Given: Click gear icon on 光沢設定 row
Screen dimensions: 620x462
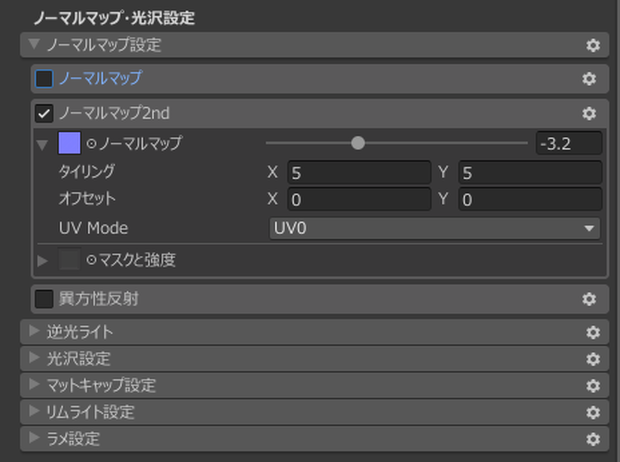Looking at the screenshot, I should coord(593,359).
